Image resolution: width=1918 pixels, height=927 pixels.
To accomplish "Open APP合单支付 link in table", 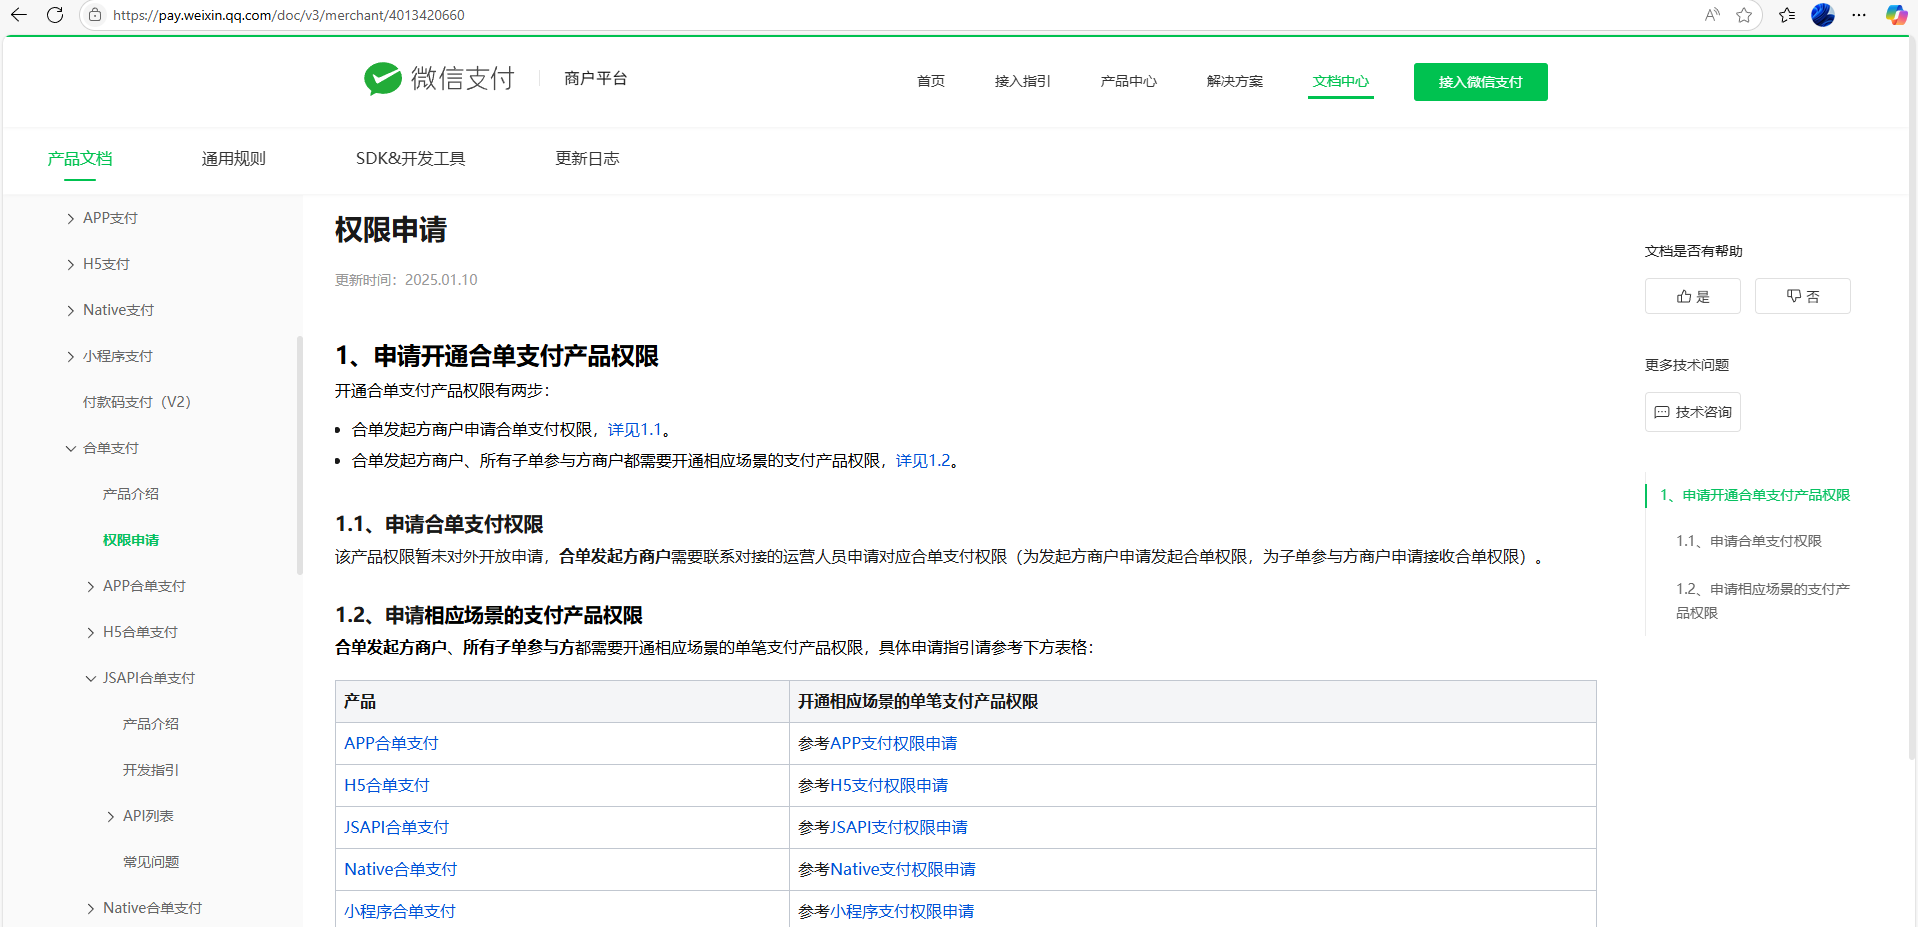I will coord(391,743).
